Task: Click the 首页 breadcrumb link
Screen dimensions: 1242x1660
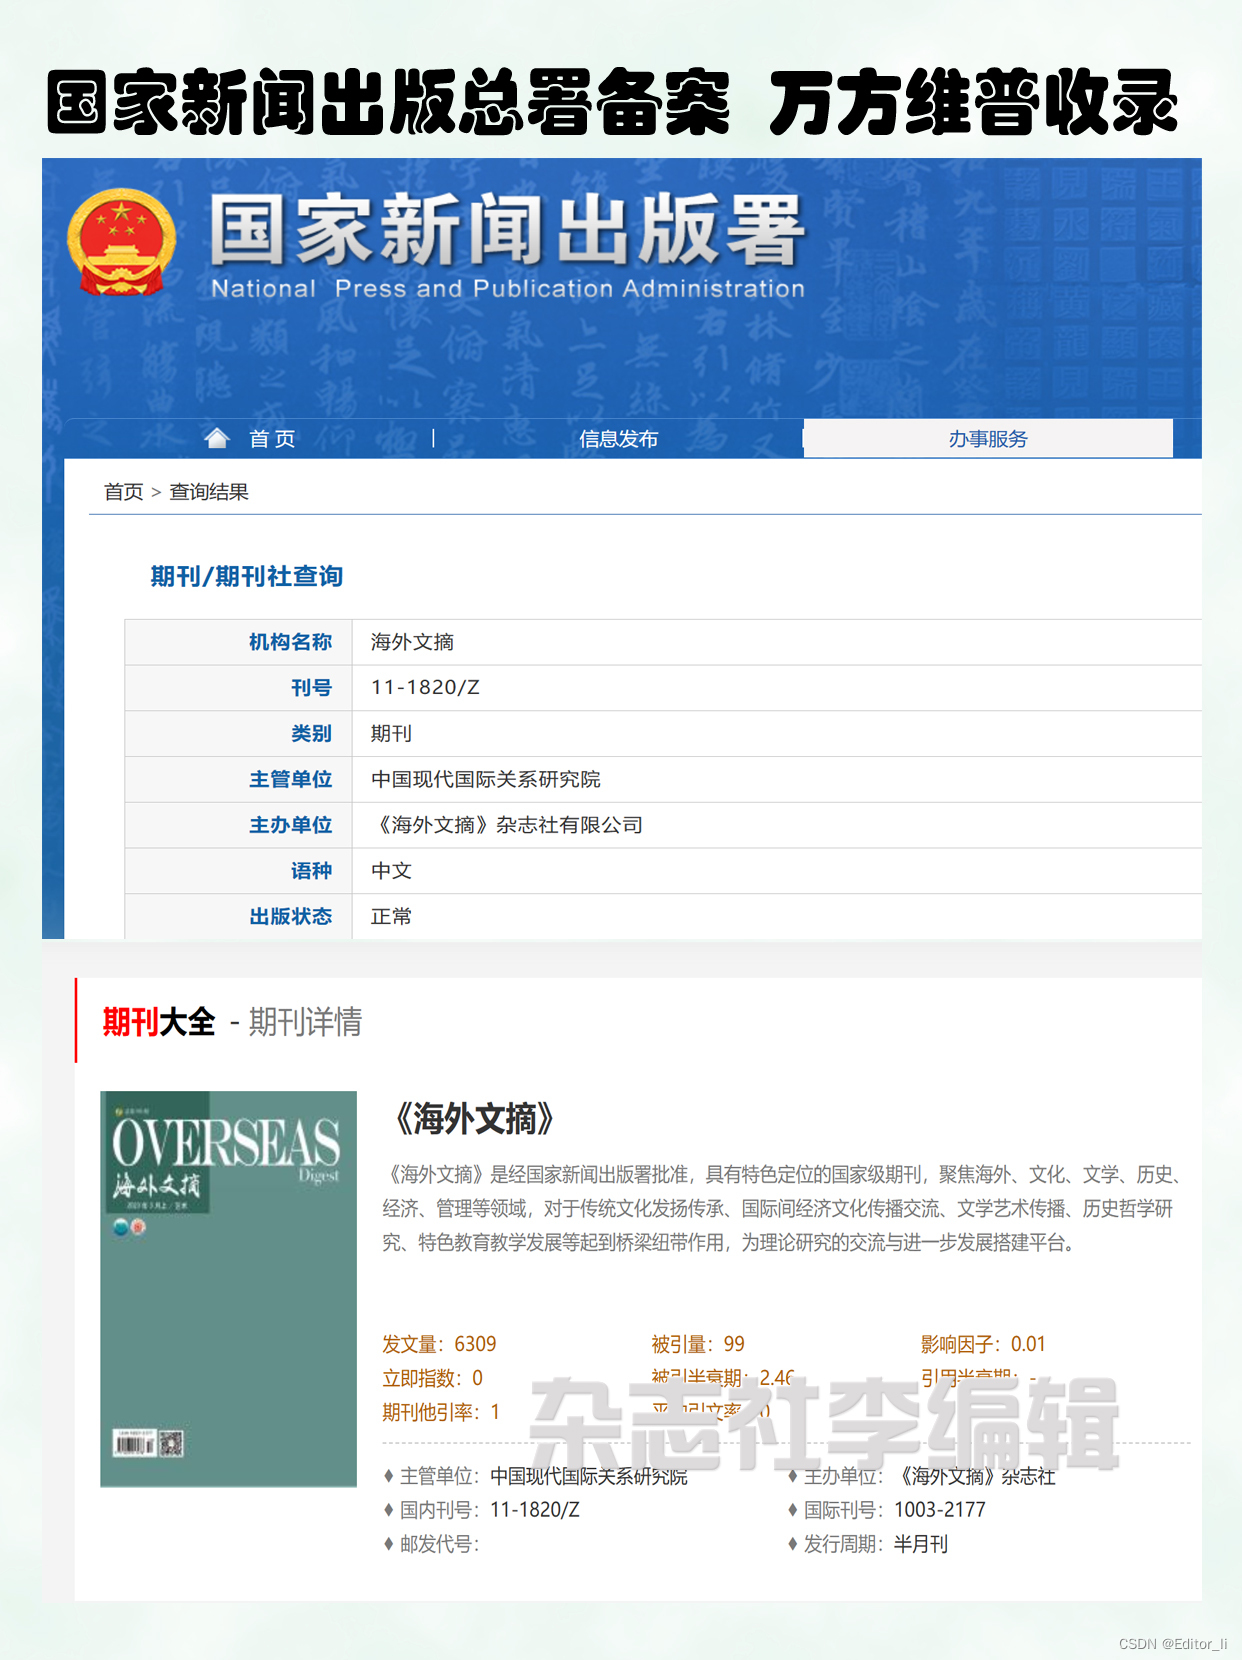Action: tap(124, 492)
